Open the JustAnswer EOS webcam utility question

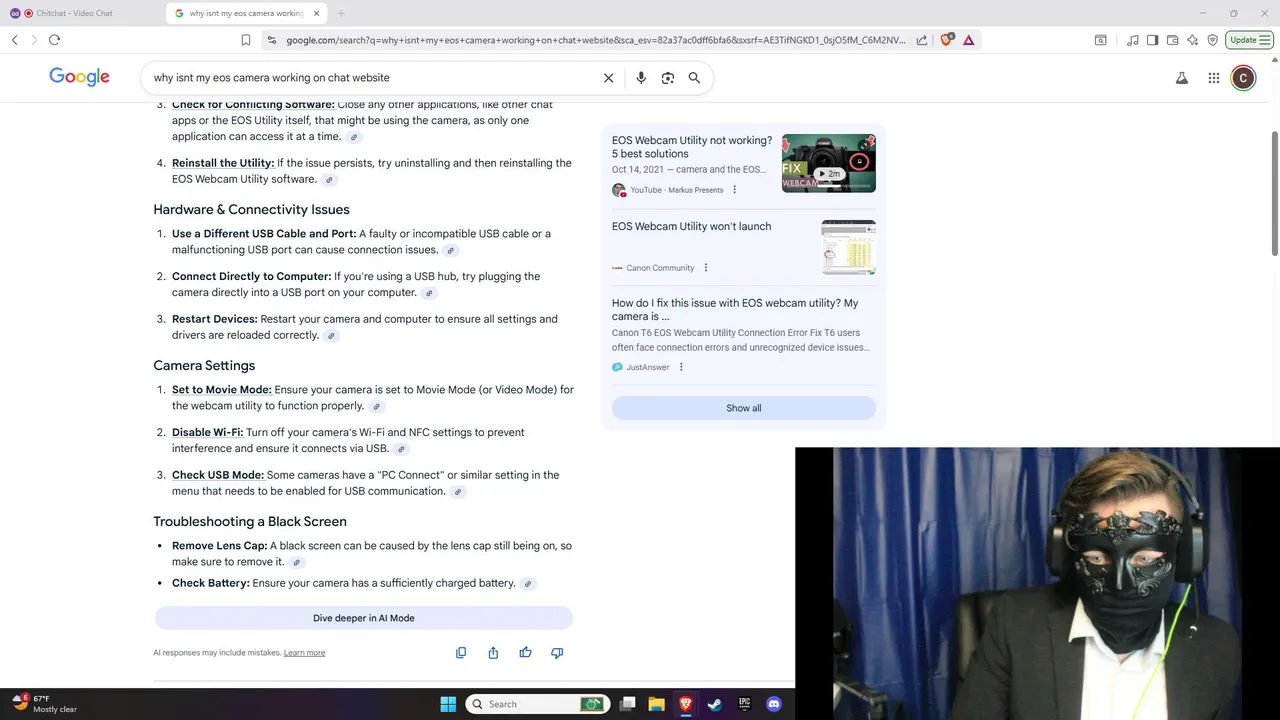click(735, 310)
